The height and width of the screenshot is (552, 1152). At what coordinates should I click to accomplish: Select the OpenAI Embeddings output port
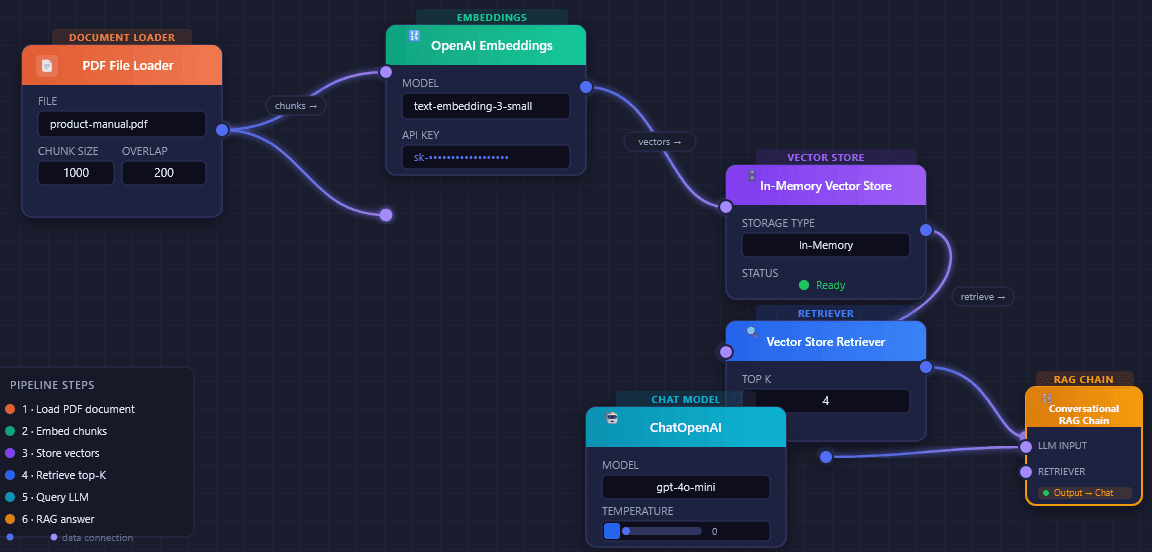586,87
